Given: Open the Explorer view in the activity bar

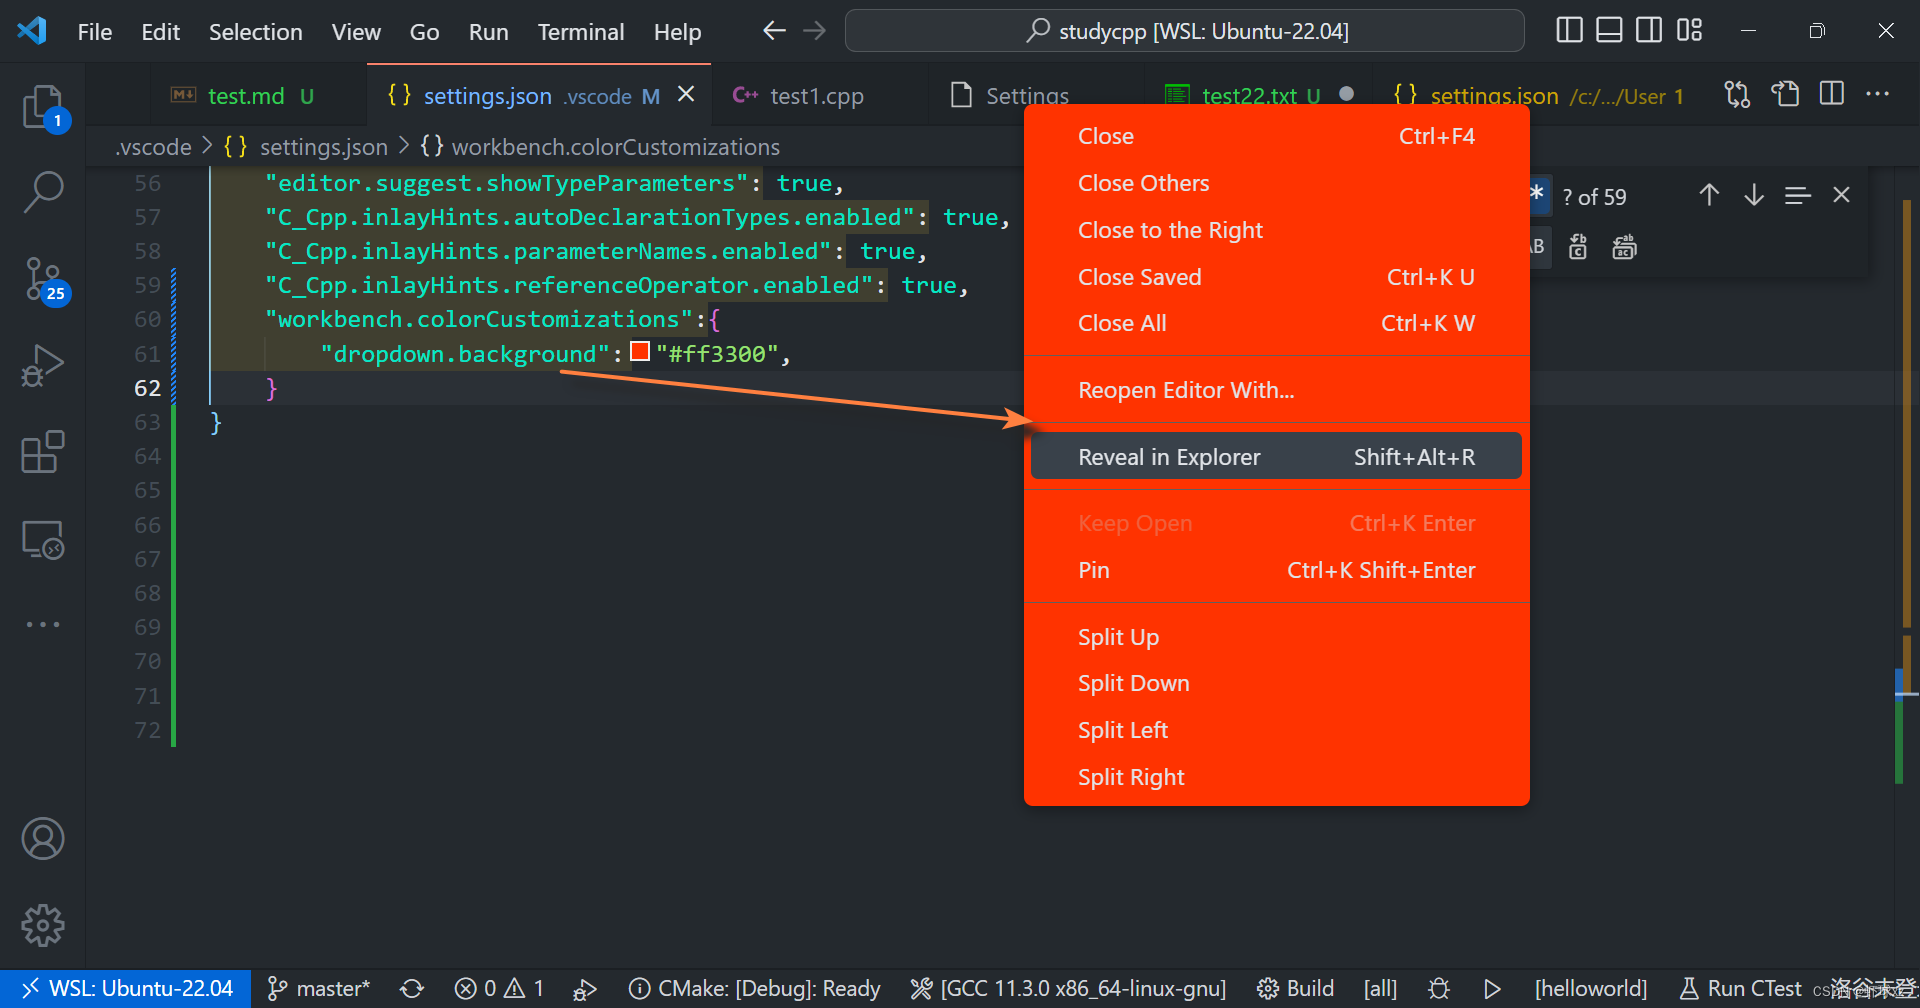Looking at the screenshot, I should (x=43, y=107).
